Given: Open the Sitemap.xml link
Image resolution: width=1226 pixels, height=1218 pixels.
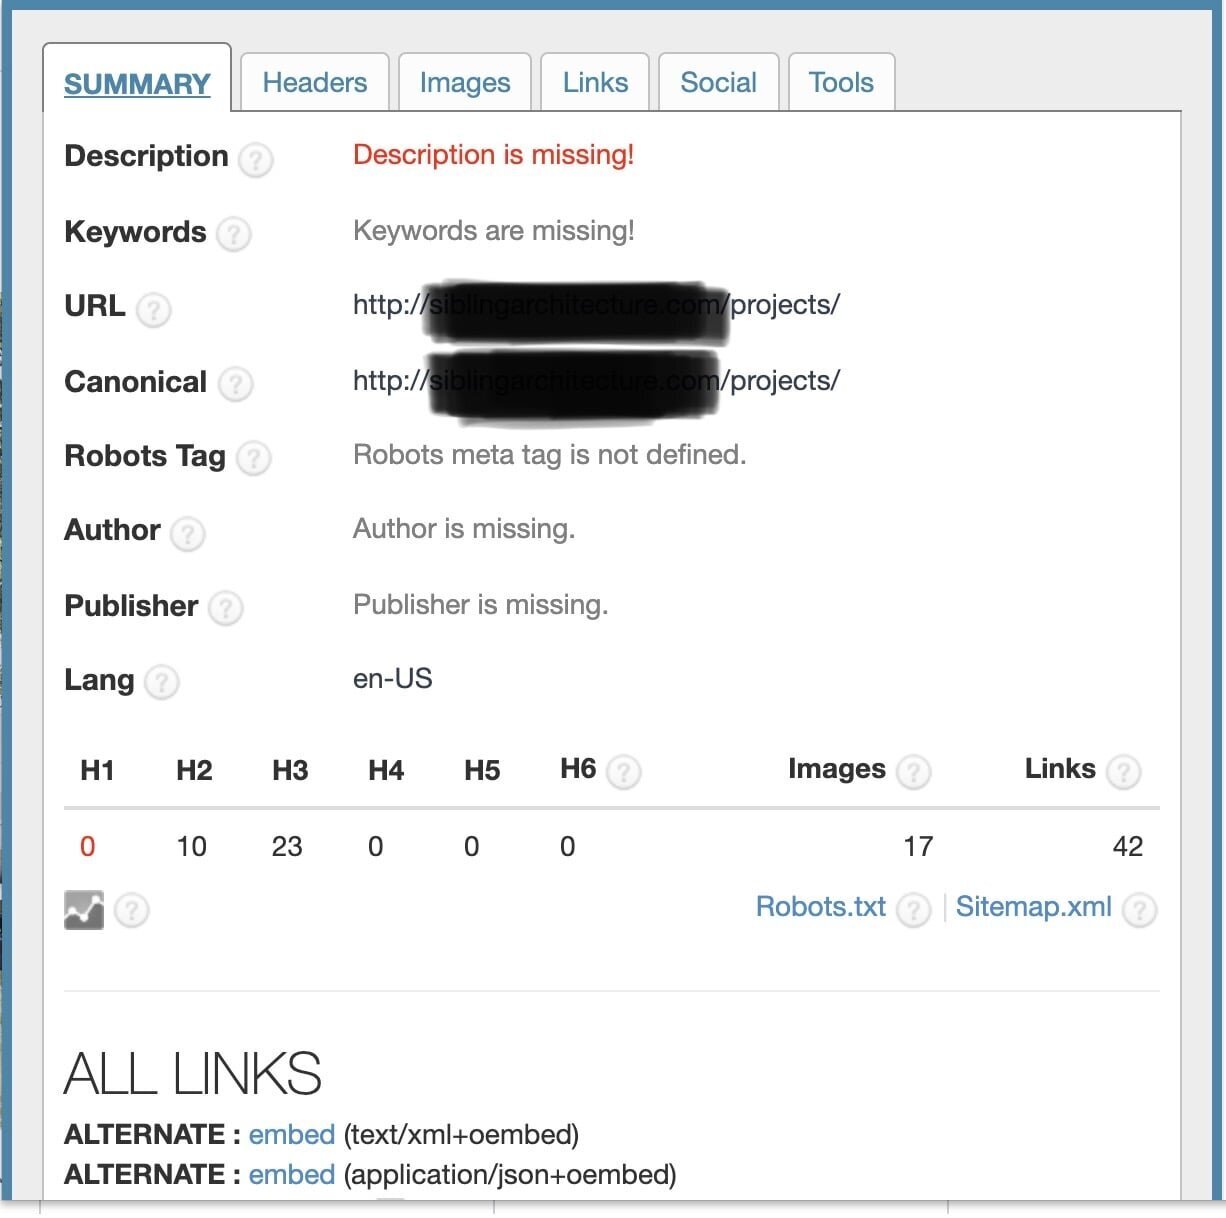Looking at the screenshot, I should pos(1034,907).
